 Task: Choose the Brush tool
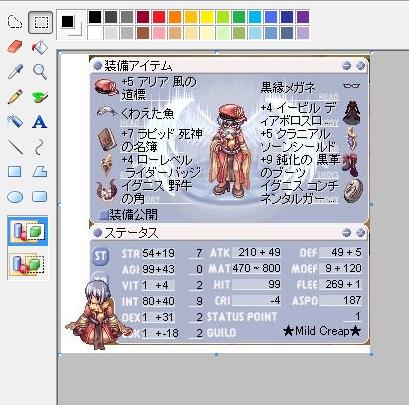[40, 97]
